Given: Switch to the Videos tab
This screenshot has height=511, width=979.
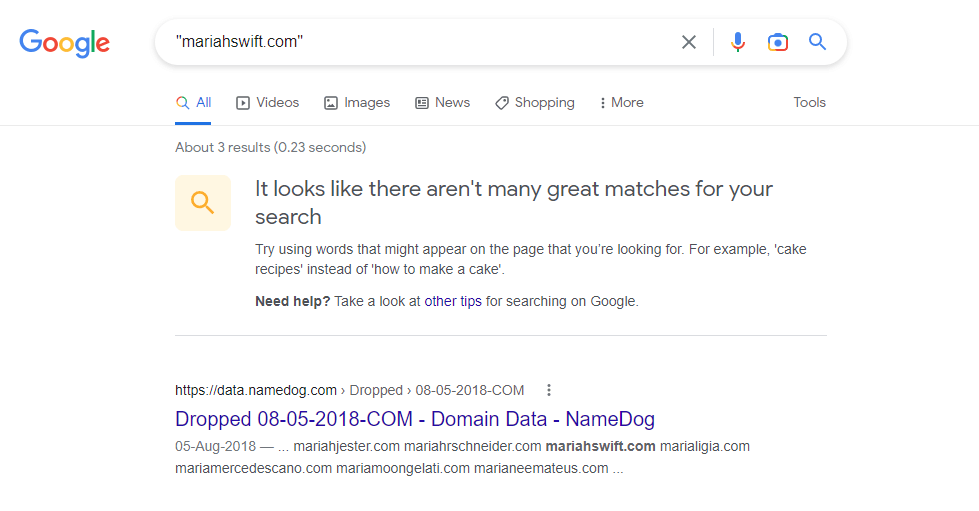Looking at the screenshot, I should [267, 102].
